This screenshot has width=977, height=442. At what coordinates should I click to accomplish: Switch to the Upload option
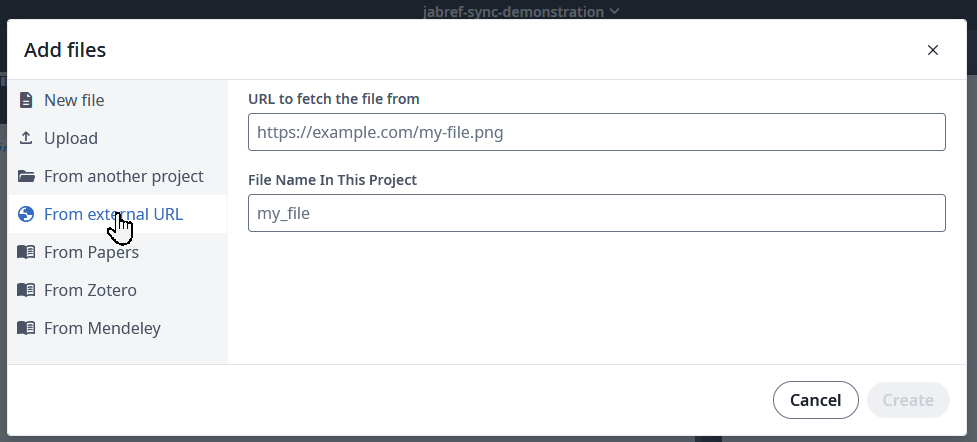[x=71, y=138]
